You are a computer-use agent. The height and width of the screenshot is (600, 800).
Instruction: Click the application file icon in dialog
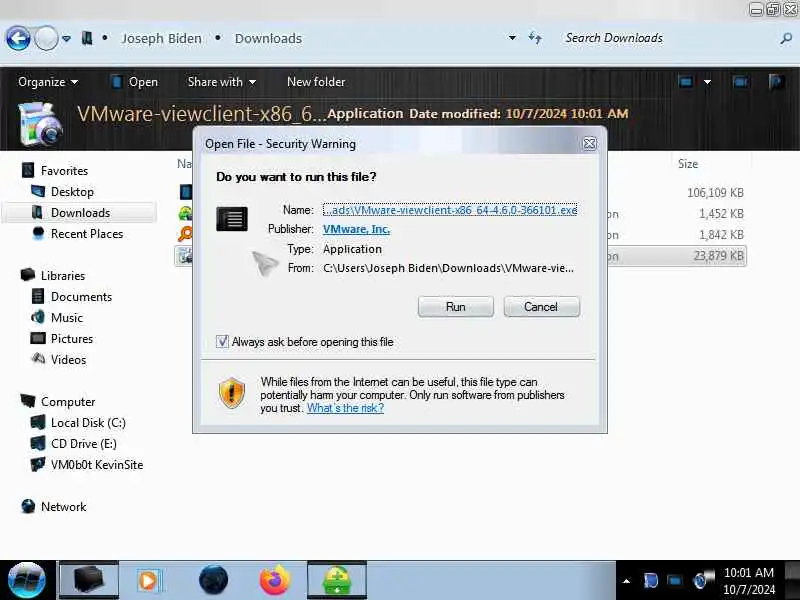coord(232,219)
